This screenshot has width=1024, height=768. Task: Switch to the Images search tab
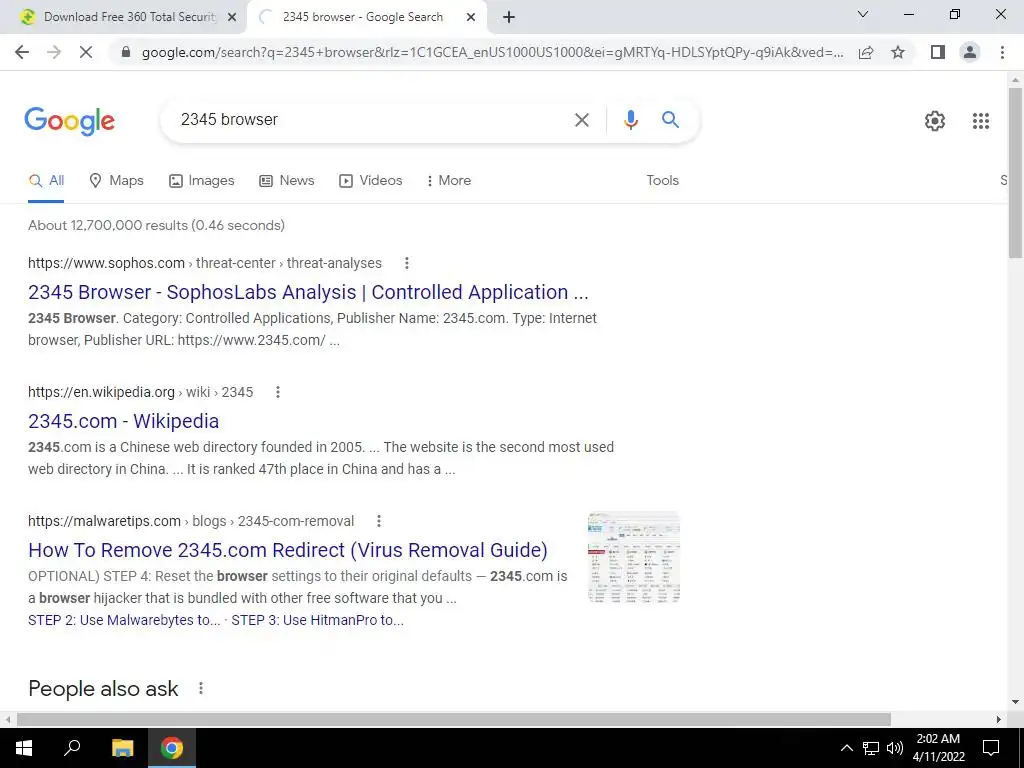[201, 180]
